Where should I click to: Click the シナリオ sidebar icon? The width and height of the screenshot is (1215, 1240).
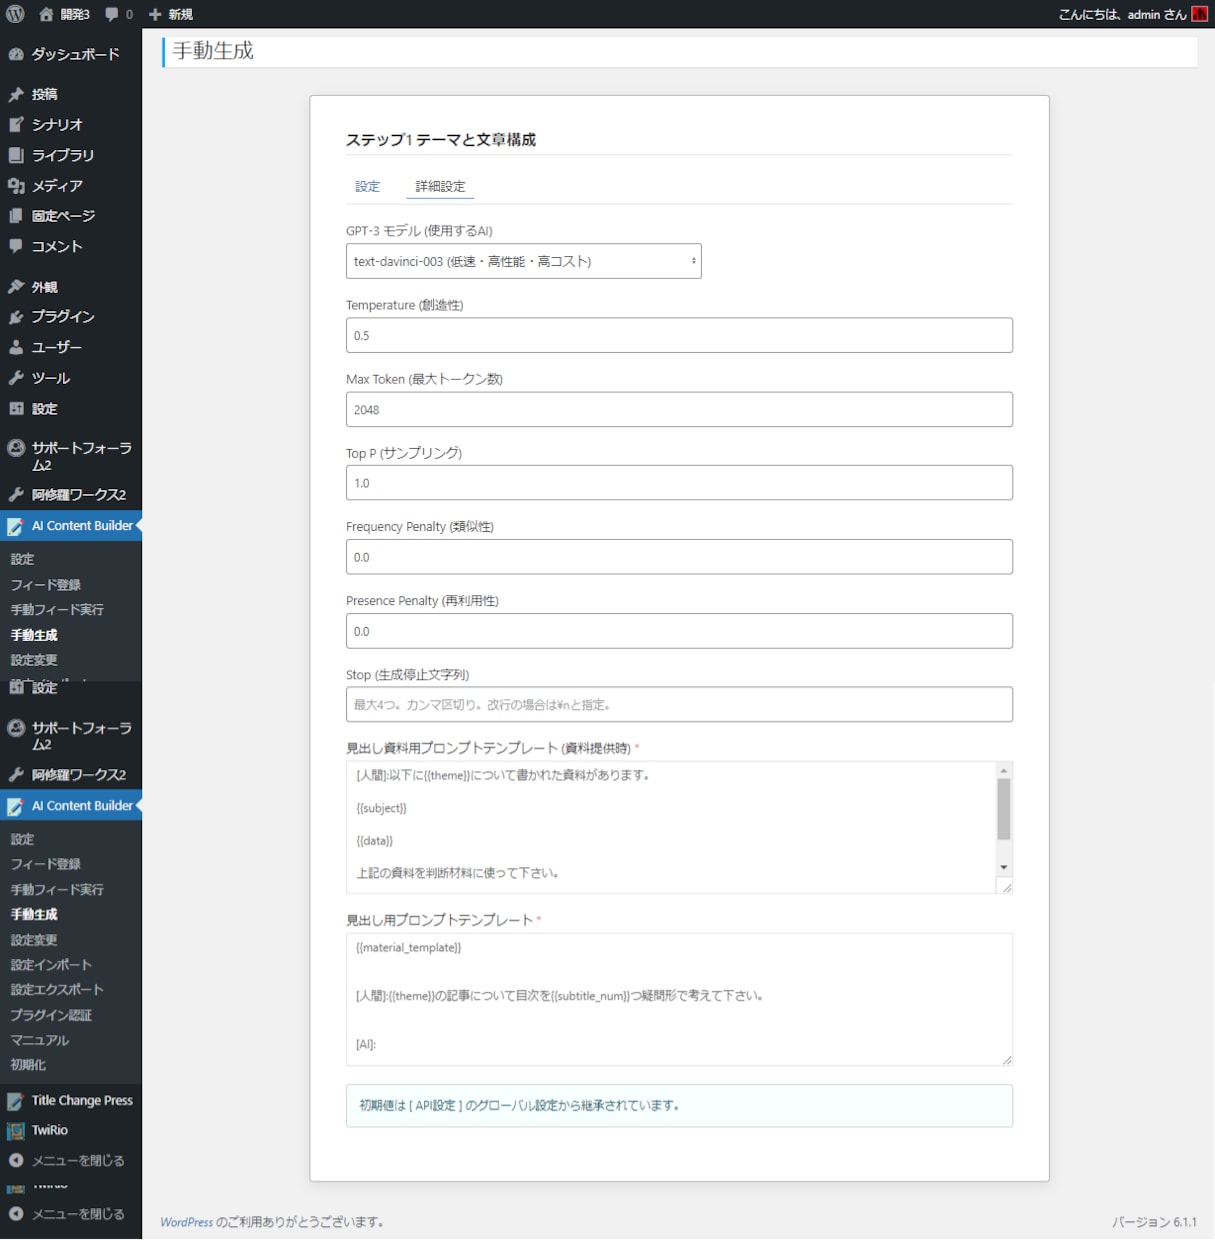(16, 124)
